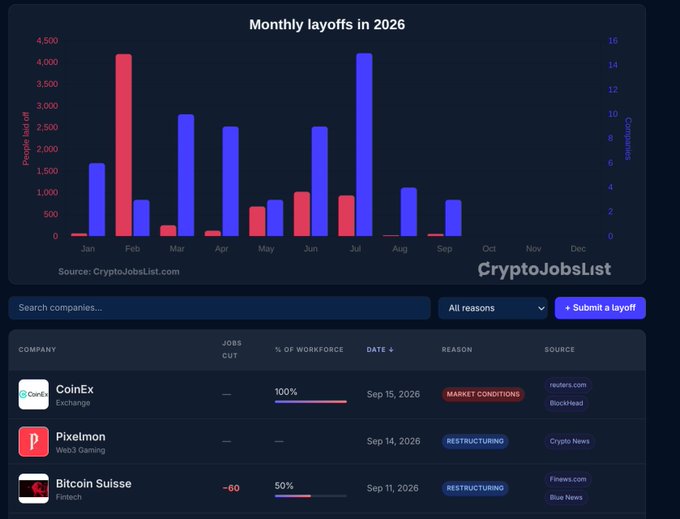This screenshot has width=680, height=519.
Task: Click the Fintech label under Bitcoin Suisse
Action: point(69,497)
